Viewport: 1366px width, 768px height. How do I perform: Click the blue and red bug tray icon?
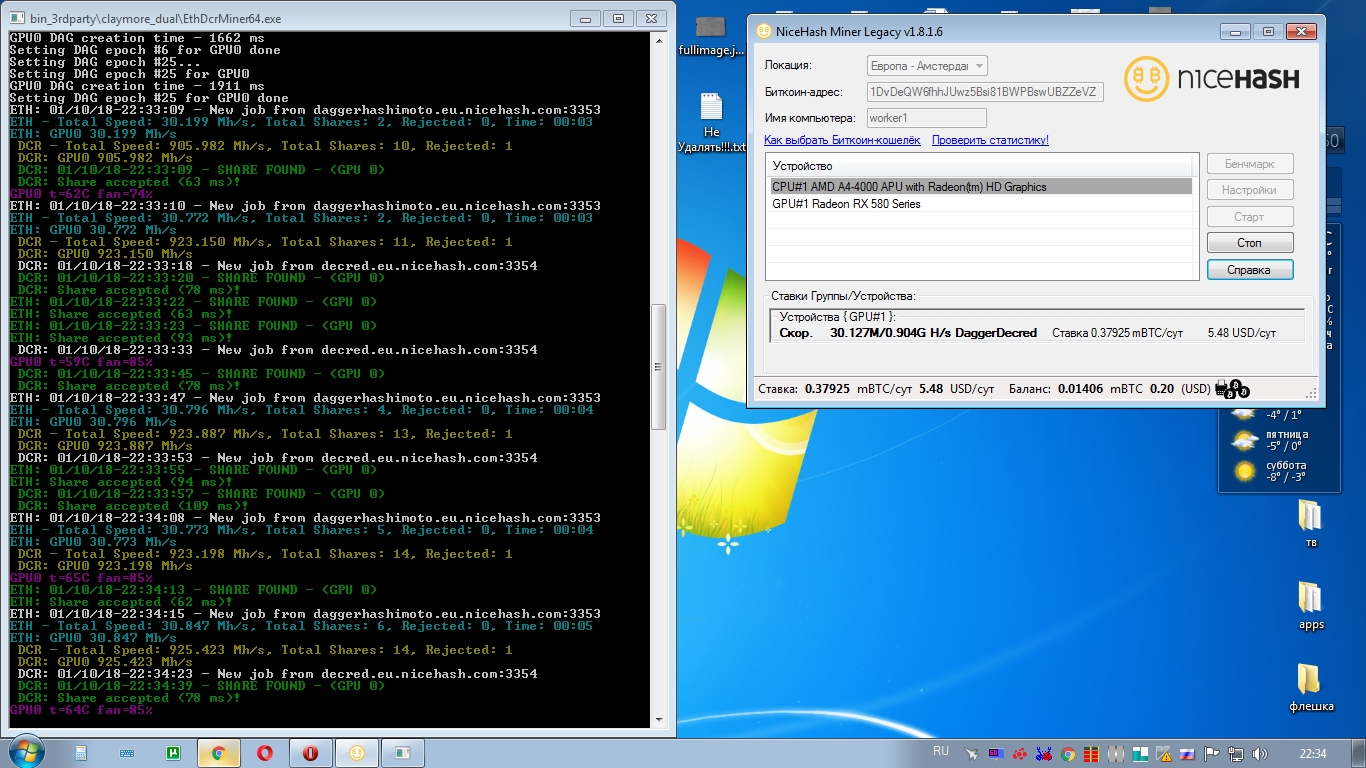click(x=1044, y=754)
